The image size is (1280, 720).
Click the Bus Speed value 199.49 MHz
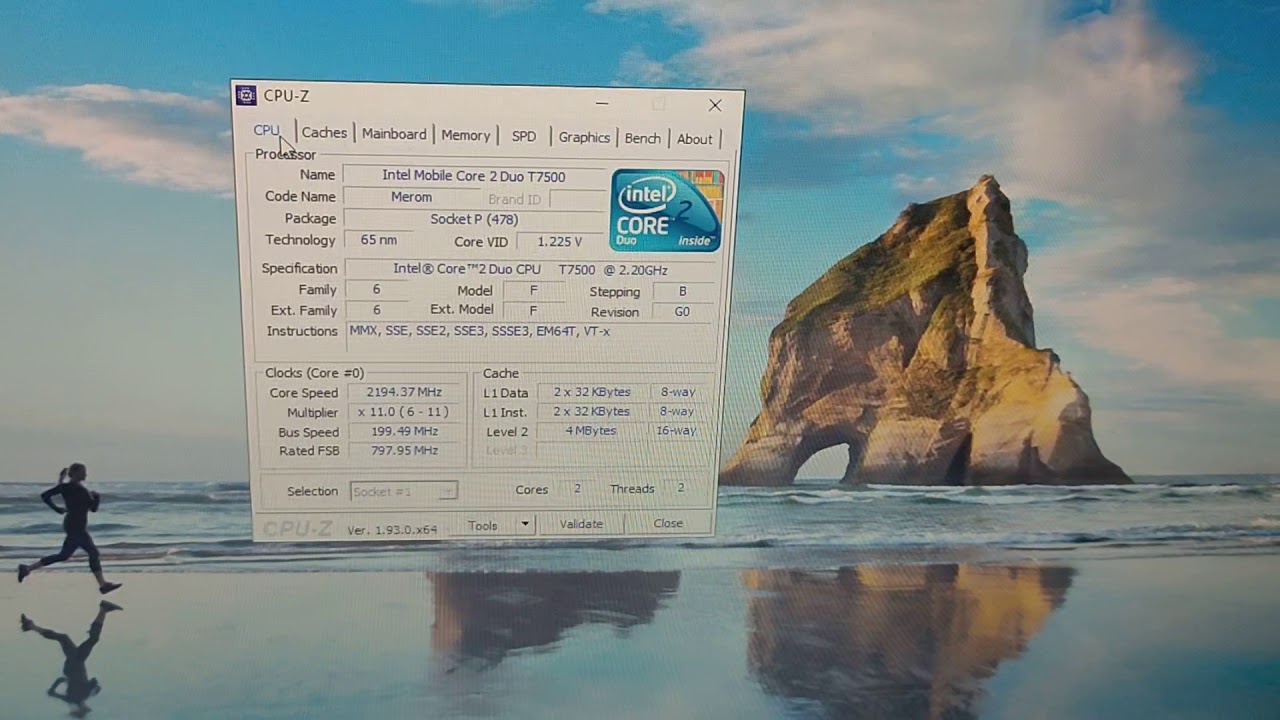[404, 431]
